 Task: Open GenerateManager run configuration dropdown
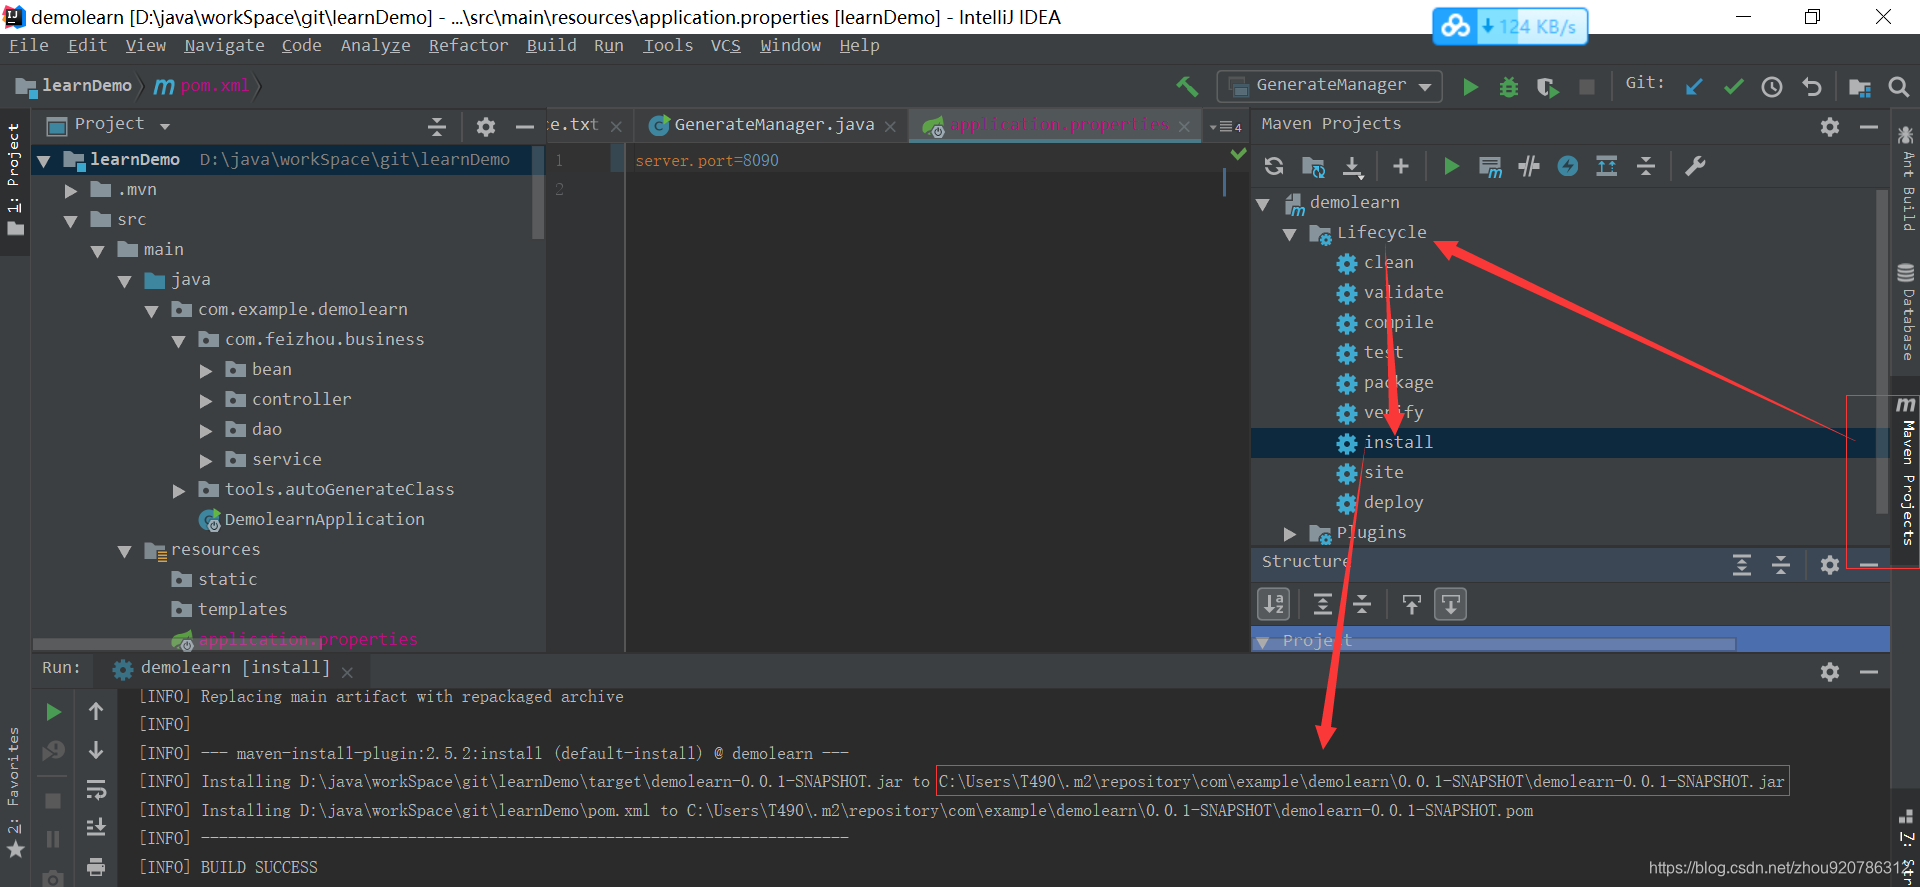coord(1330,86)
